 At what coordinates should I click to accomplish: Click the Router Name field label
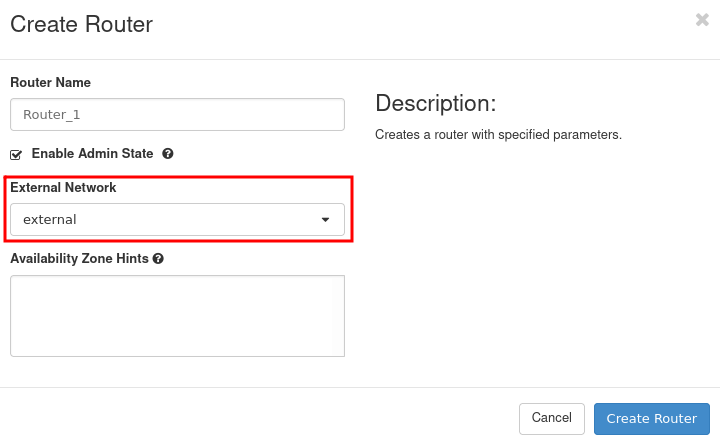pyautogui.click(x=50, y=82)
